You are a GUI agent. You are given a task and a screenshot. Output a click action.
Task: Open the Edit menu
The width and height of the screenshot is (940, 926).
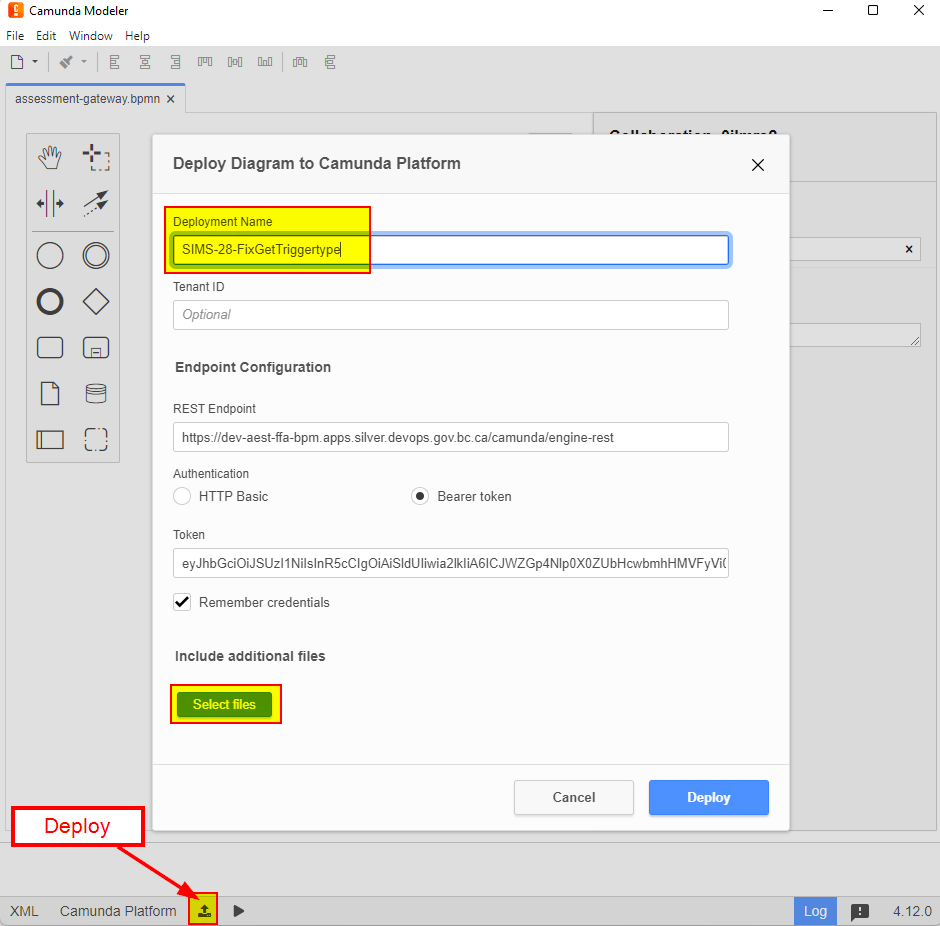(46, 35)
